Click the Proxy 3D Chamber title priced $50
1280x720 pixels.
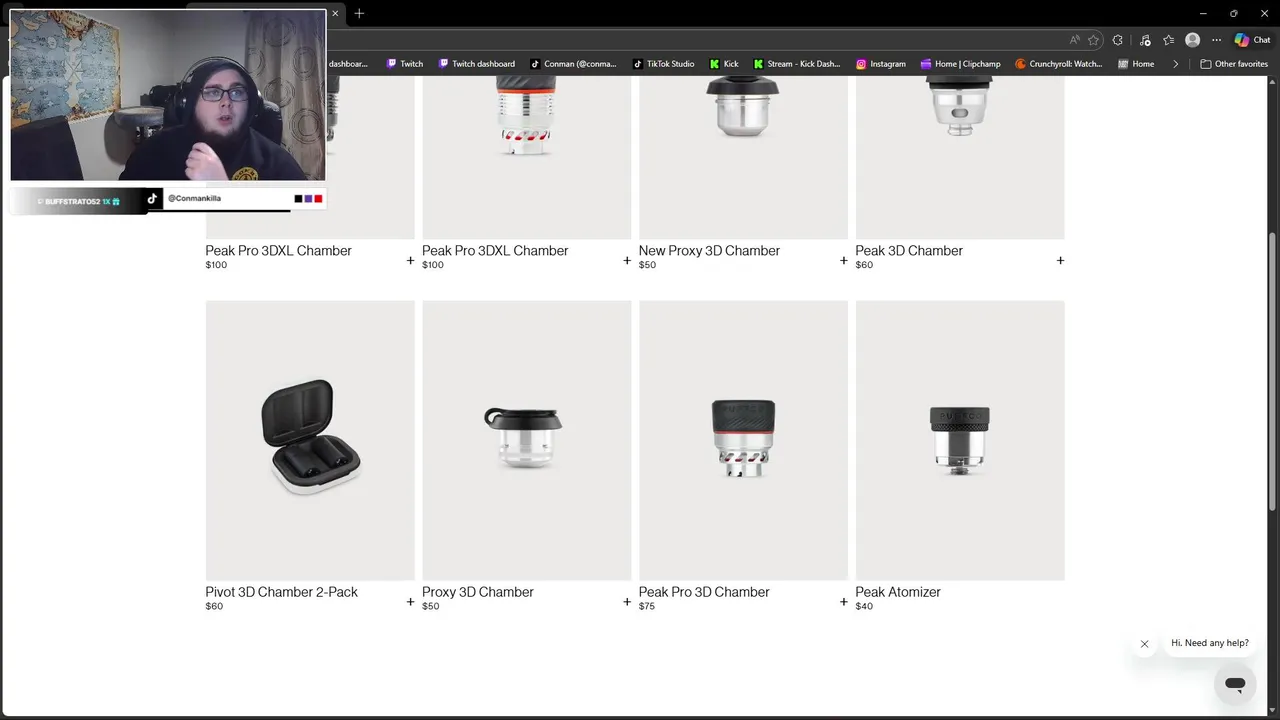click(x=478, y=592)
